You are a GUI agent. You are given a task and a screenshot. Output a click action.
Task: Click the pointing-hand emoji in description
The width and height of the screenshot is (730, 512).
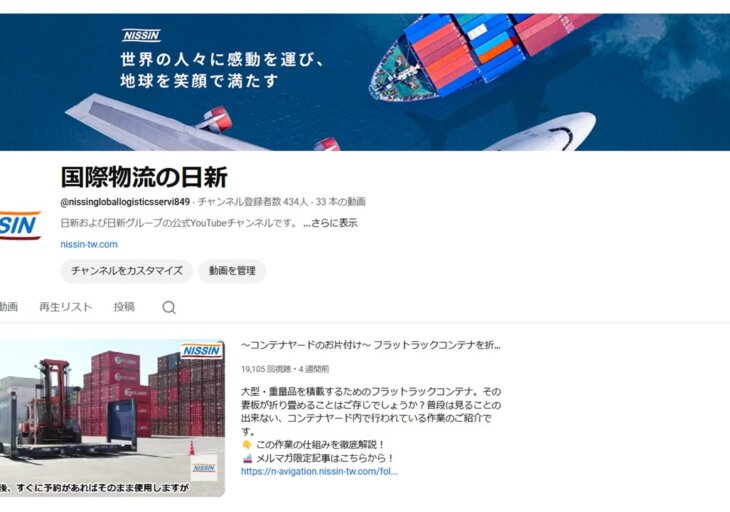tap(247, 445)
